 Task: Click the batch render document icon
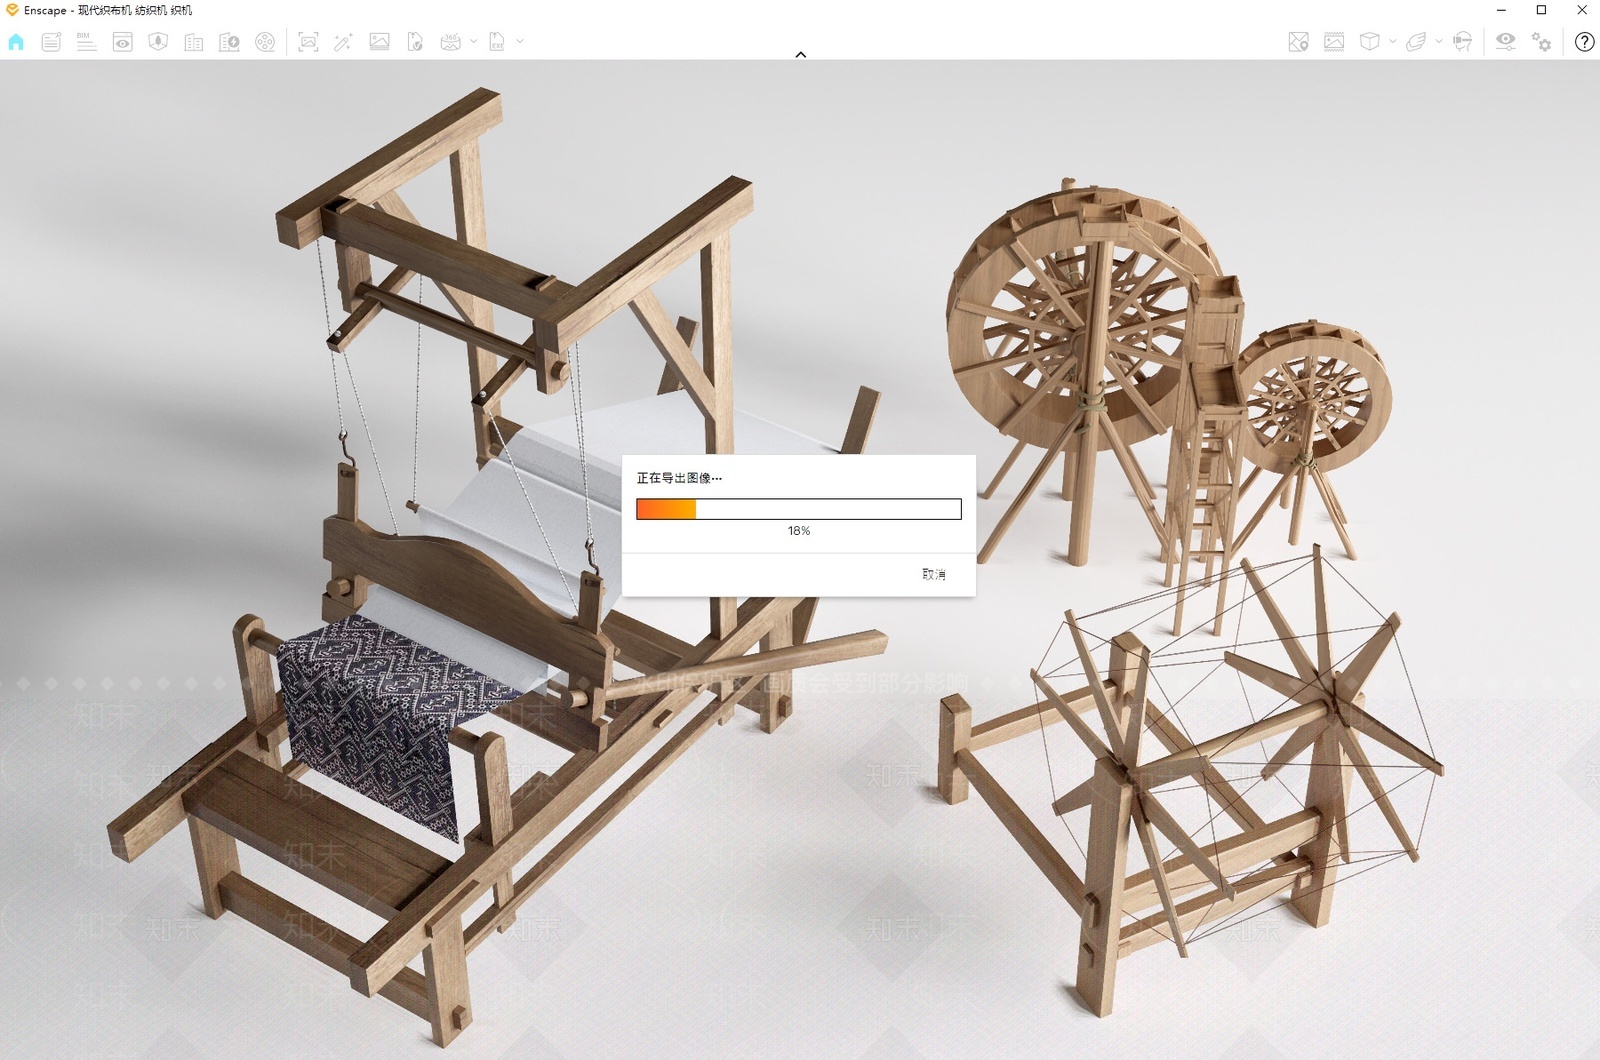tap(415, 42)
